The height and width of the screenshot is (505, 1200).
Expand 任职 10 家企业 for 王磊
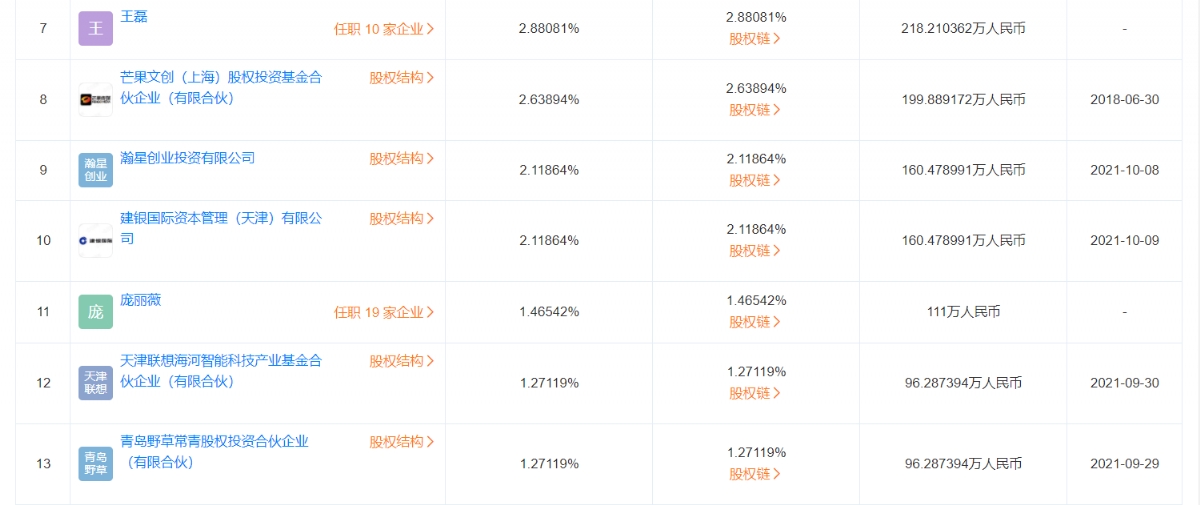pos(384,29)
